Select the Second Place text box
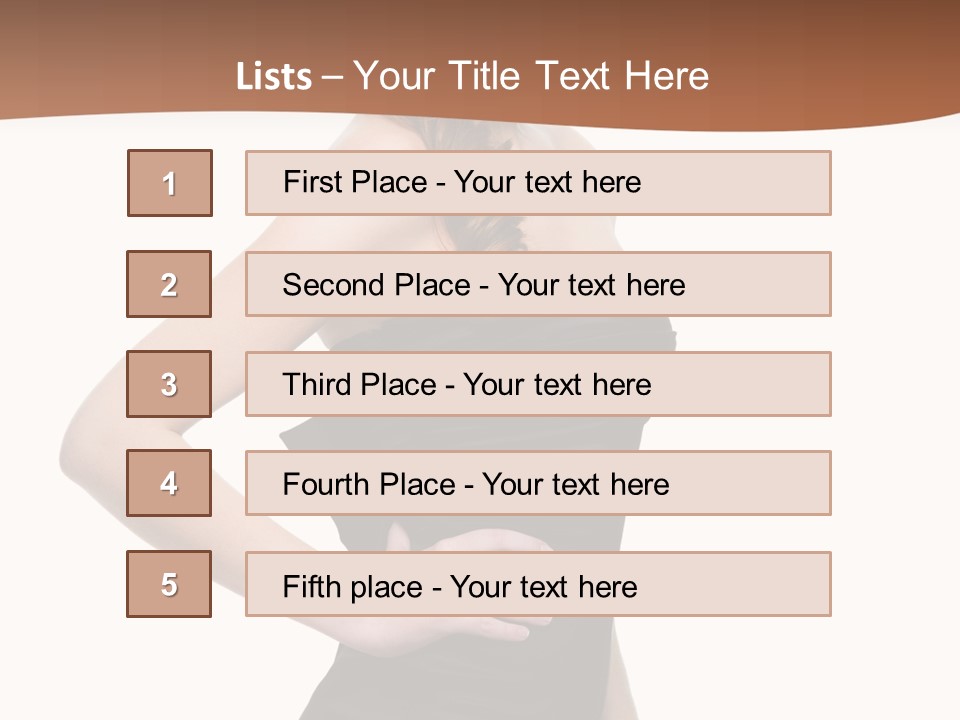Screen dimensions: 960x720 [538, 284]
